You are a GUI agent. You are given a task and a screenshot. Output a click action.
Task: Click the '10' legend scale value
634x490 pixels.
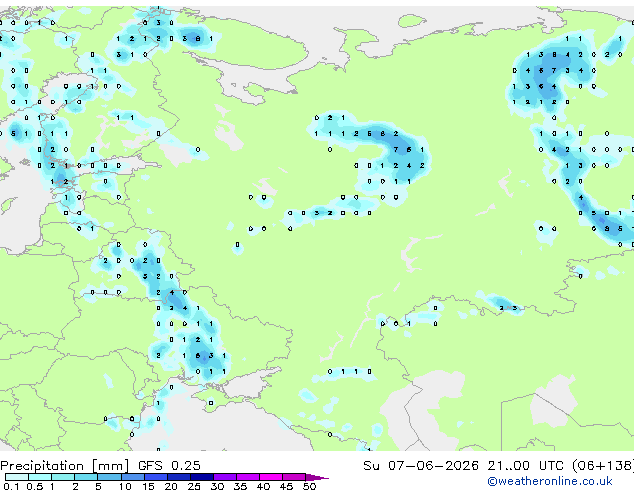pyautogui.click(x=125, y=486)
